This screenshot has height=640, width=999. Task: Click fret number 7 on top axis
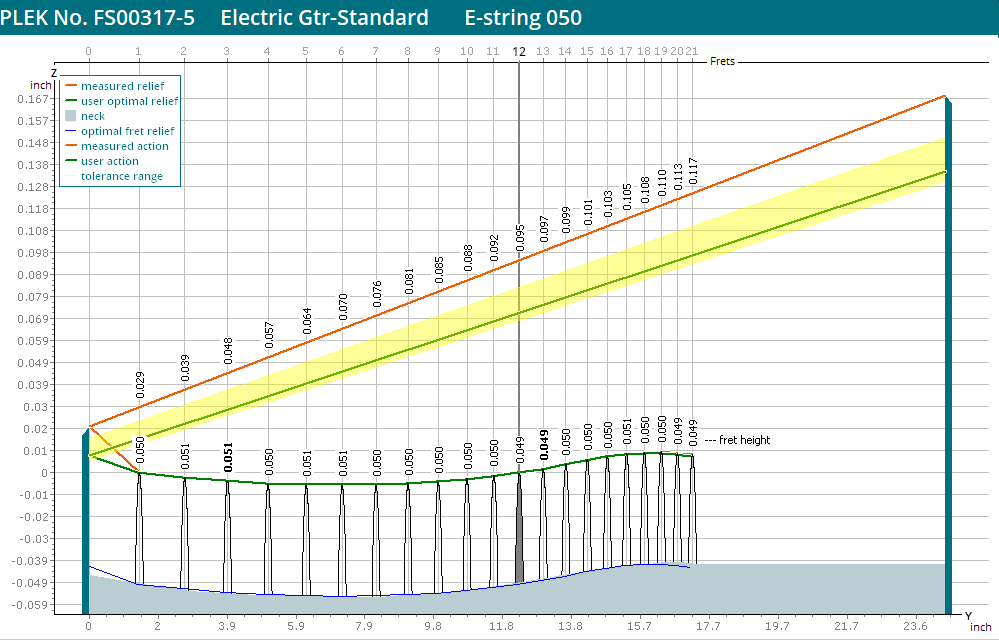coord(375,51)
